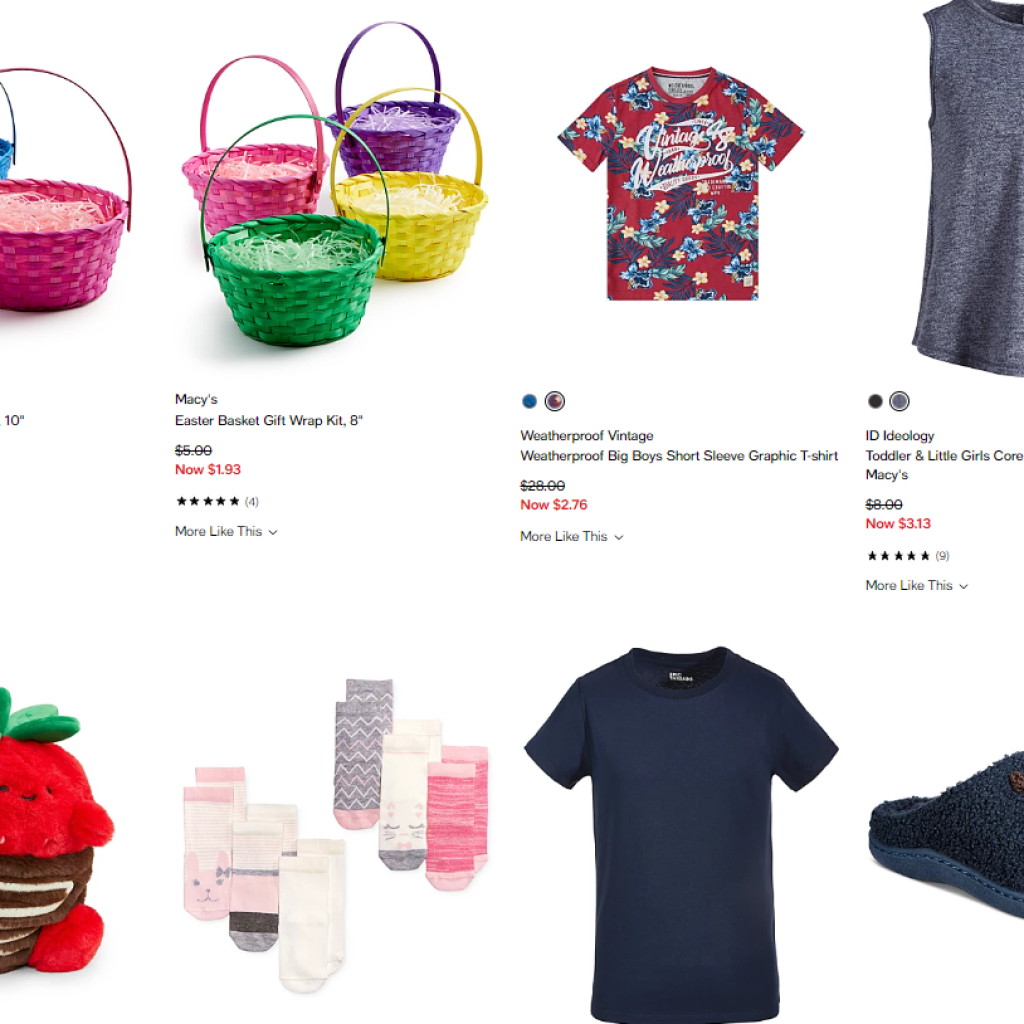The image size is (1024, 1024).
Task: View colorful Easter baskets product image
Action: (334, 185)
